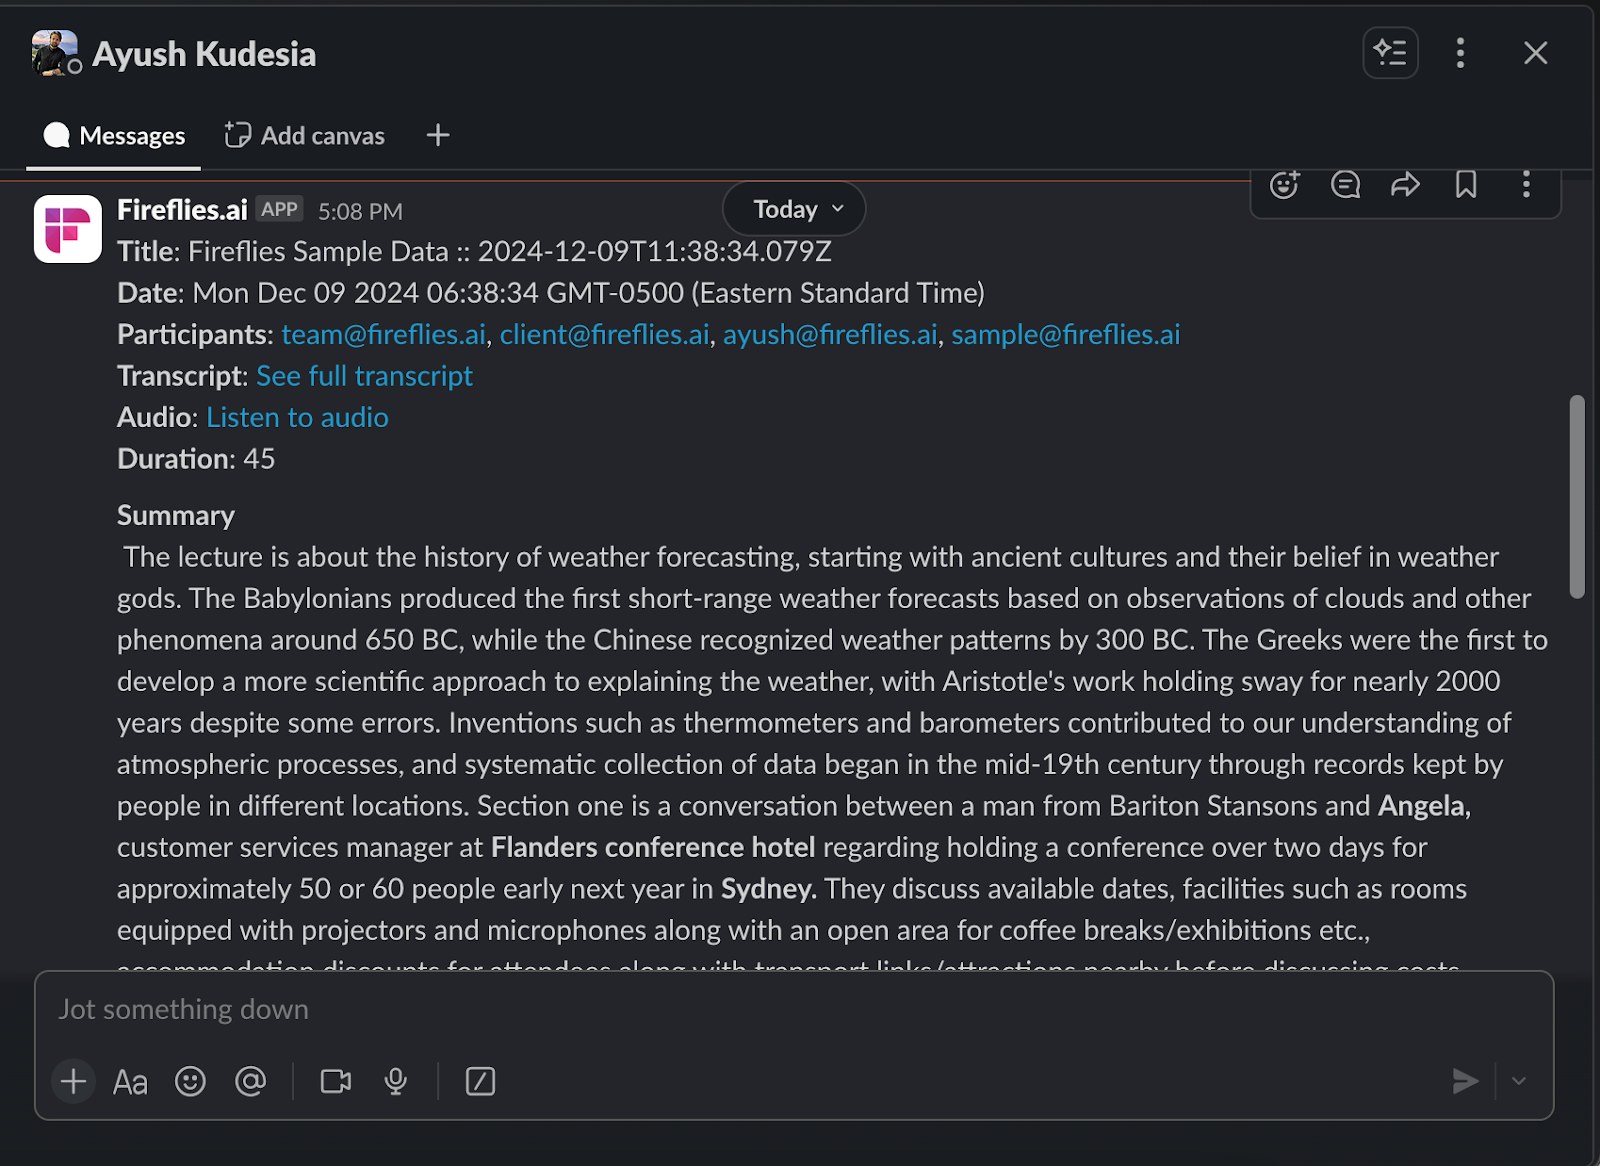Open the attachment plus menu in composer
The height and width of the screenshot is (1166, 1600).
[73, 1081]
